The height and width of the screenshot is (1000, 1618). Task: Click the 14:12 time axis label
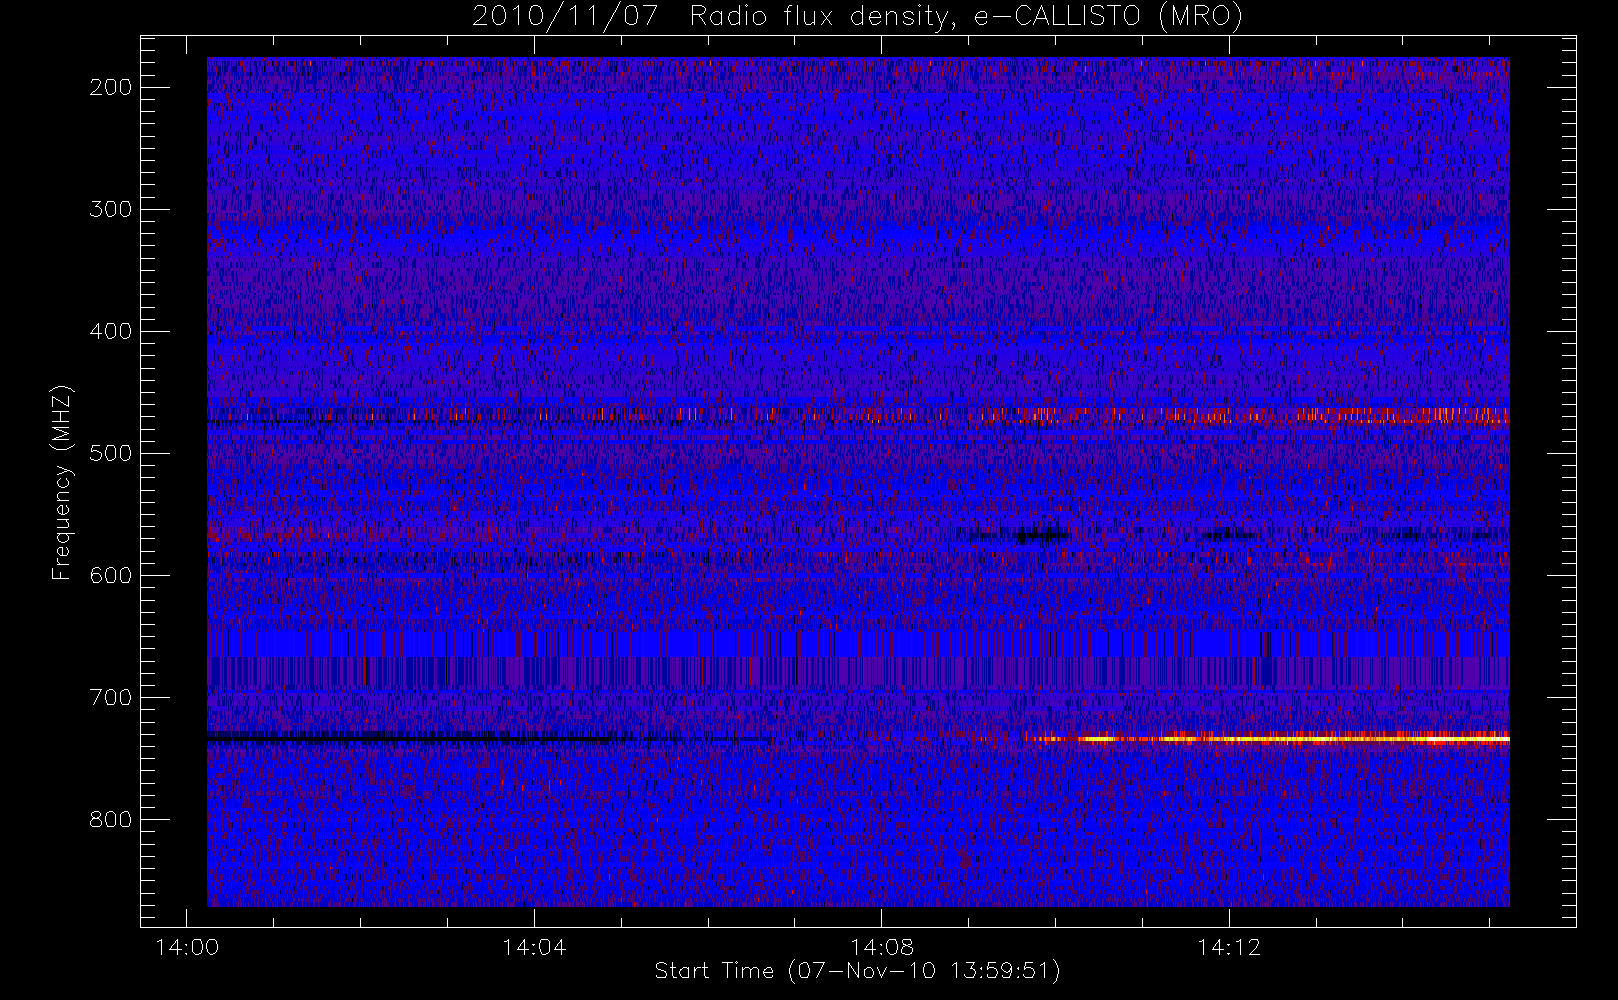point(1229,947)
